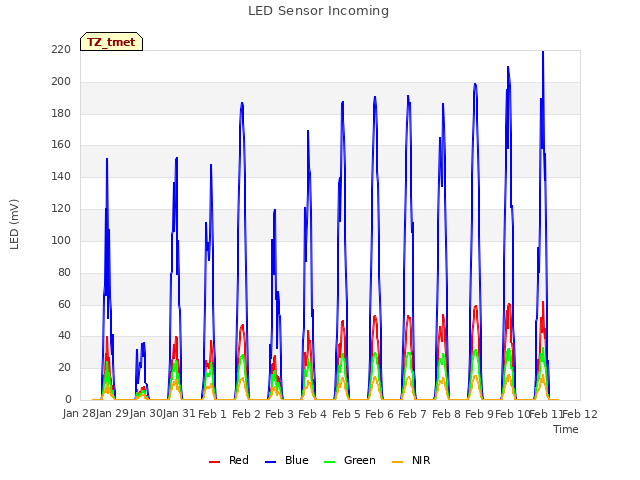Image resolution: width=640 pixels, height=480 pixels.
Task: Click the 'Feb 2' x-axis tick label
Action: (246, 414)
